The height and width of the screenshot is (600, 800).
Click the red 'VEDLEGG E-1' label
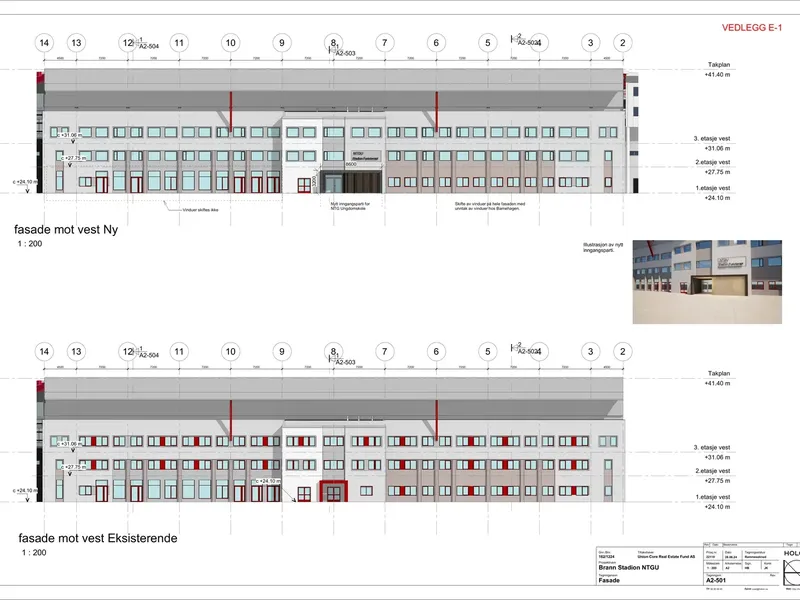tap(752, 28)
